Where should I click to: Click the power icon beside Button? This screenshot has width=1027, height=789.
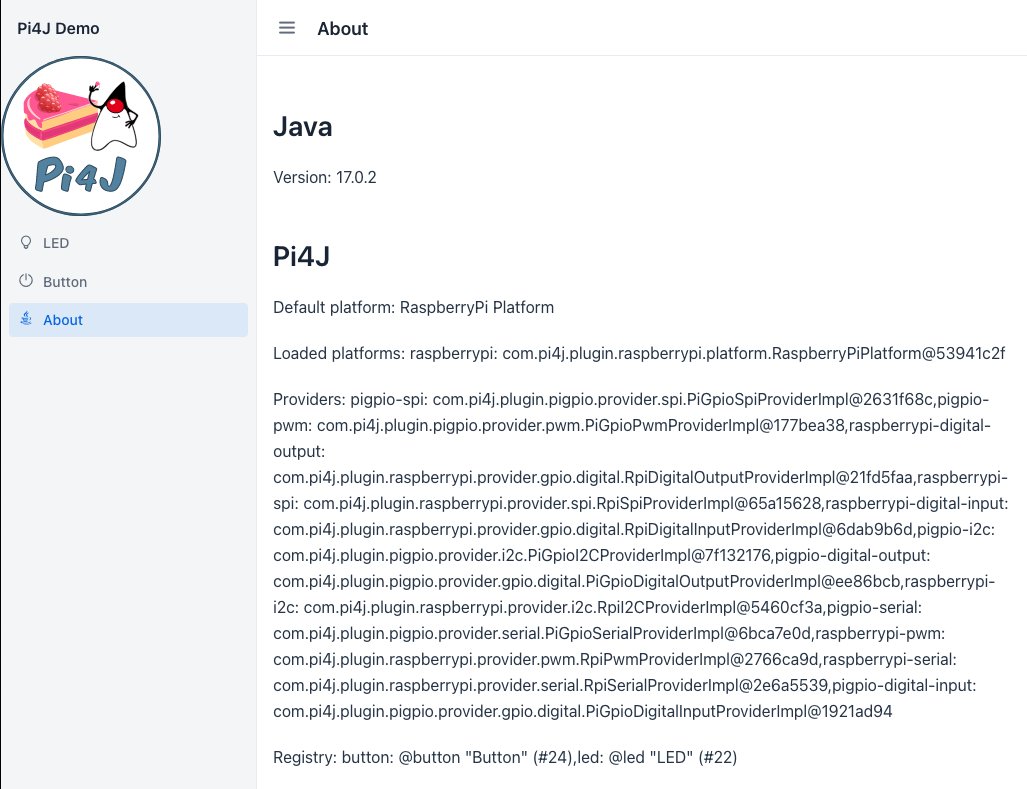pos(26,281)
